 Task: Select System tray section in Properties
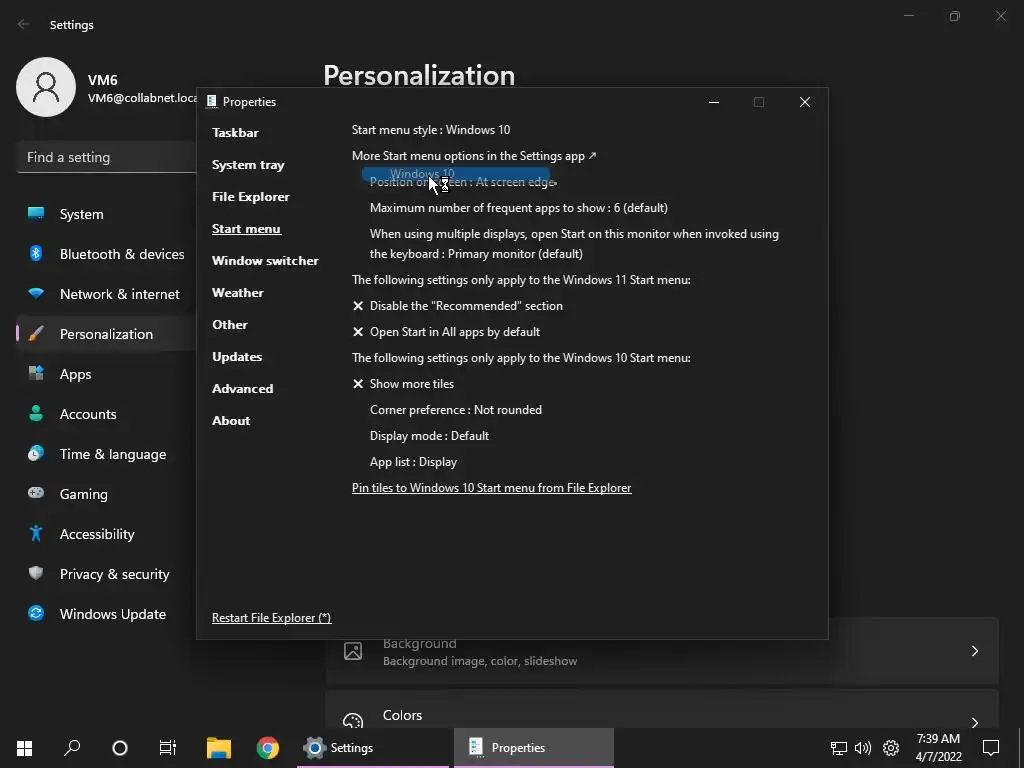pyautogui.click(x=248, y=165)
